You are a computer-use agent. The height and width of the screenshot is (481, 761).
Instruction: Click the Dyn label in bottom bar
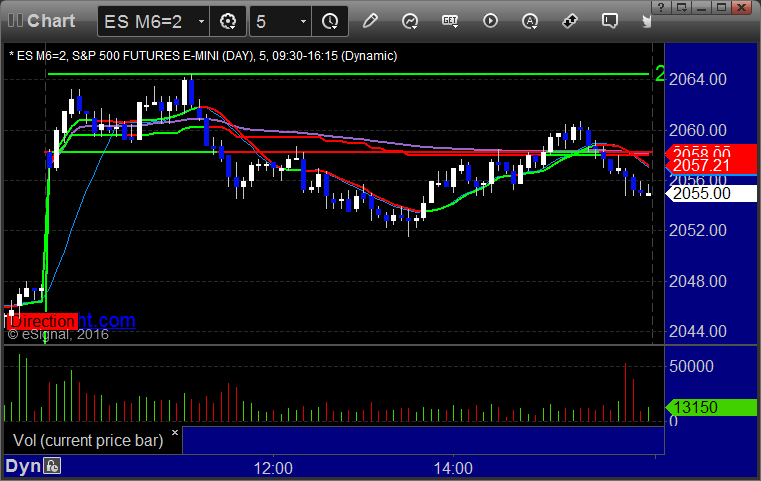[x=23, y=466]
